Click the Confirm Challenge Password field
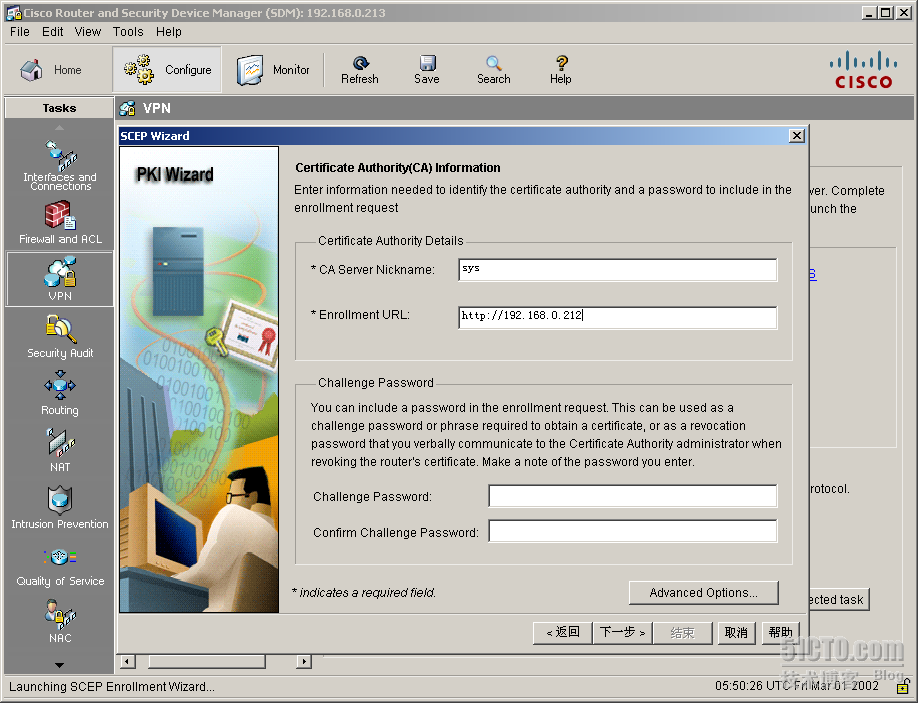 pos(633,531)
